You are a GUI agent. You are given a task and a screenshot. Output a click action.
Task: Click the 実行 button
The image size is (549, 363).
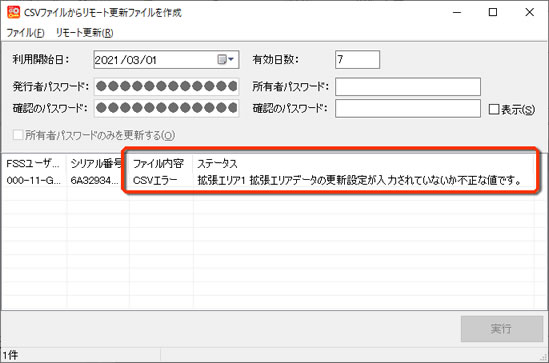[x=502, y=328]
